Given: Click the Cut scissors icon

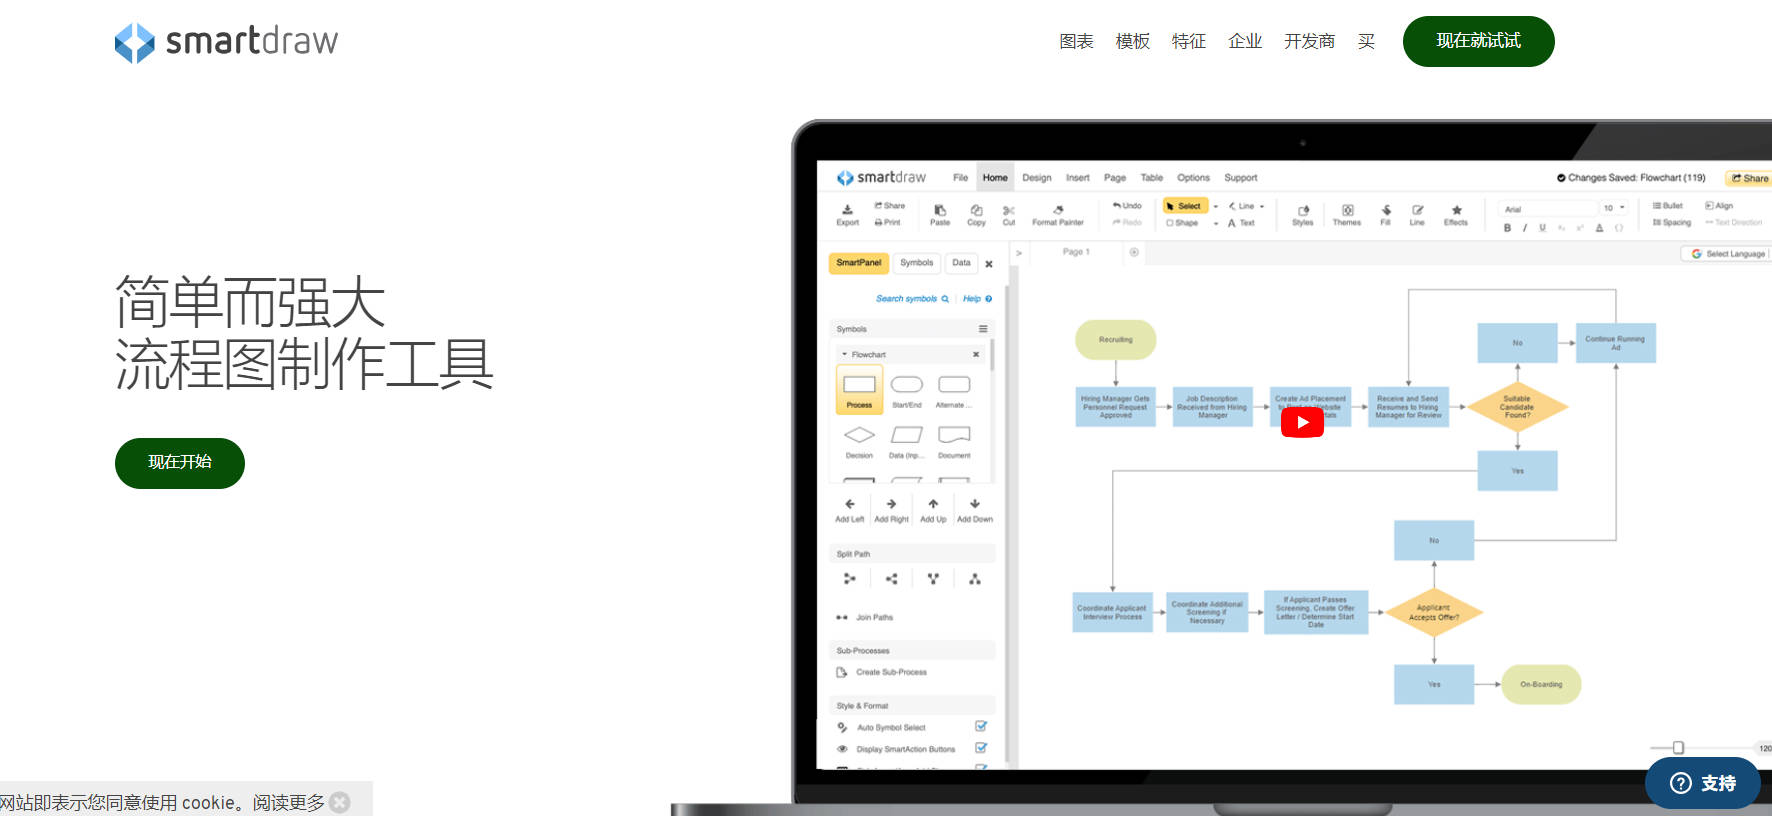Looking at the screenshot, I should pos(1009,215).
